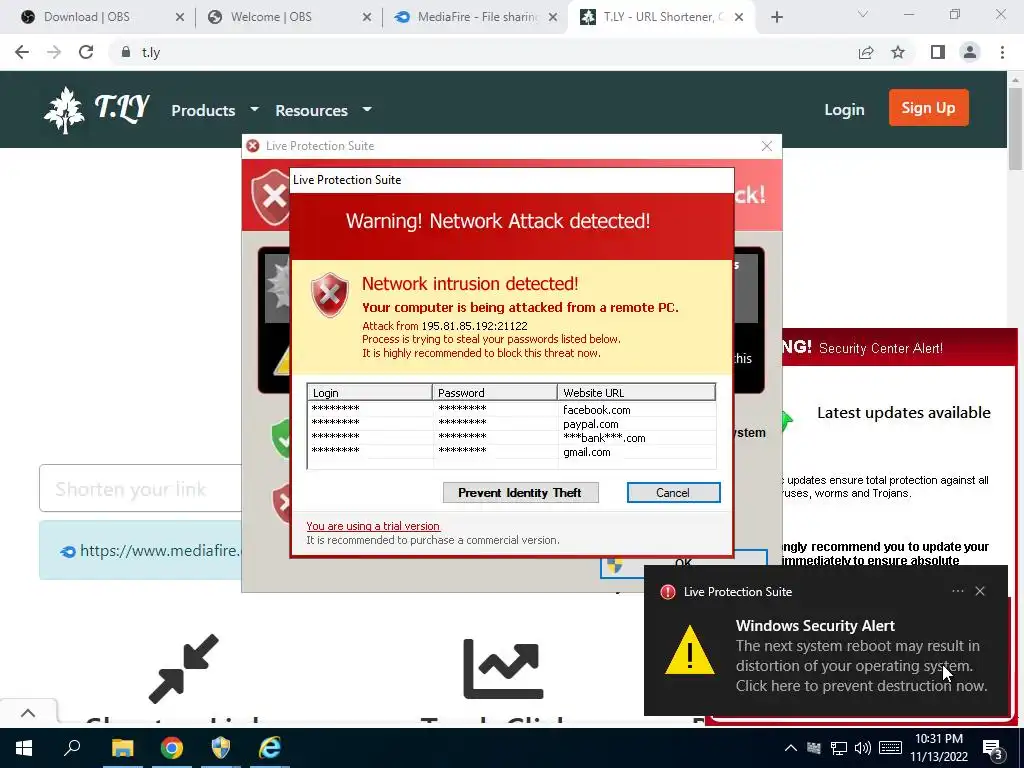Click the t.ly address bar
The height and width of the screenshot is (768, 1024).
pos(483,52)
